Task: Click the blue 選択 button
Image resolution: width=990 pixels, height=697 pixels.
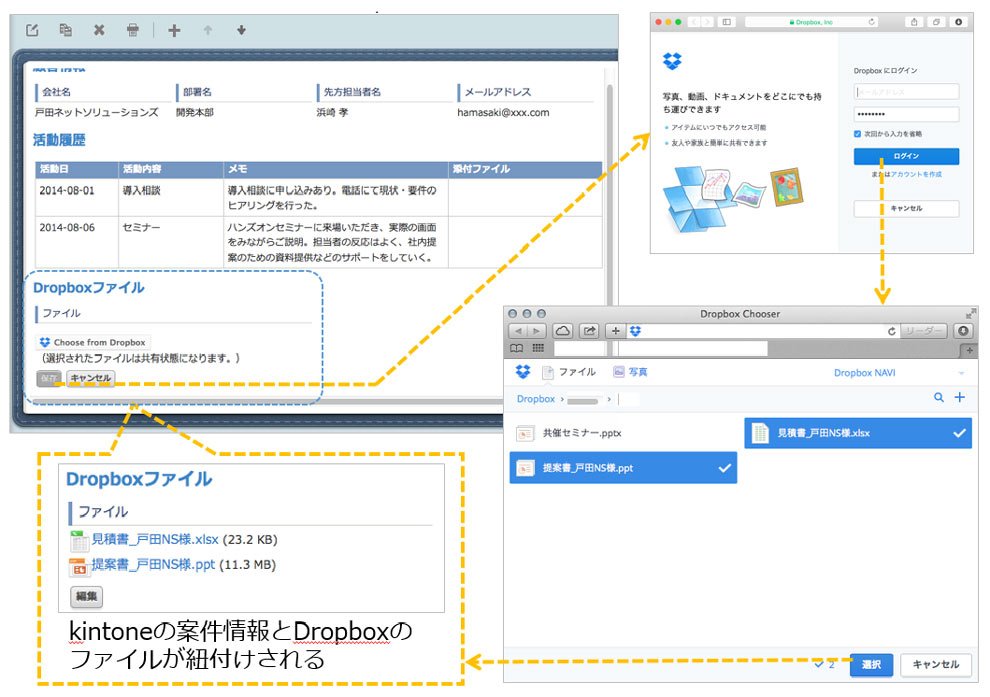Action: pos(871,664)
